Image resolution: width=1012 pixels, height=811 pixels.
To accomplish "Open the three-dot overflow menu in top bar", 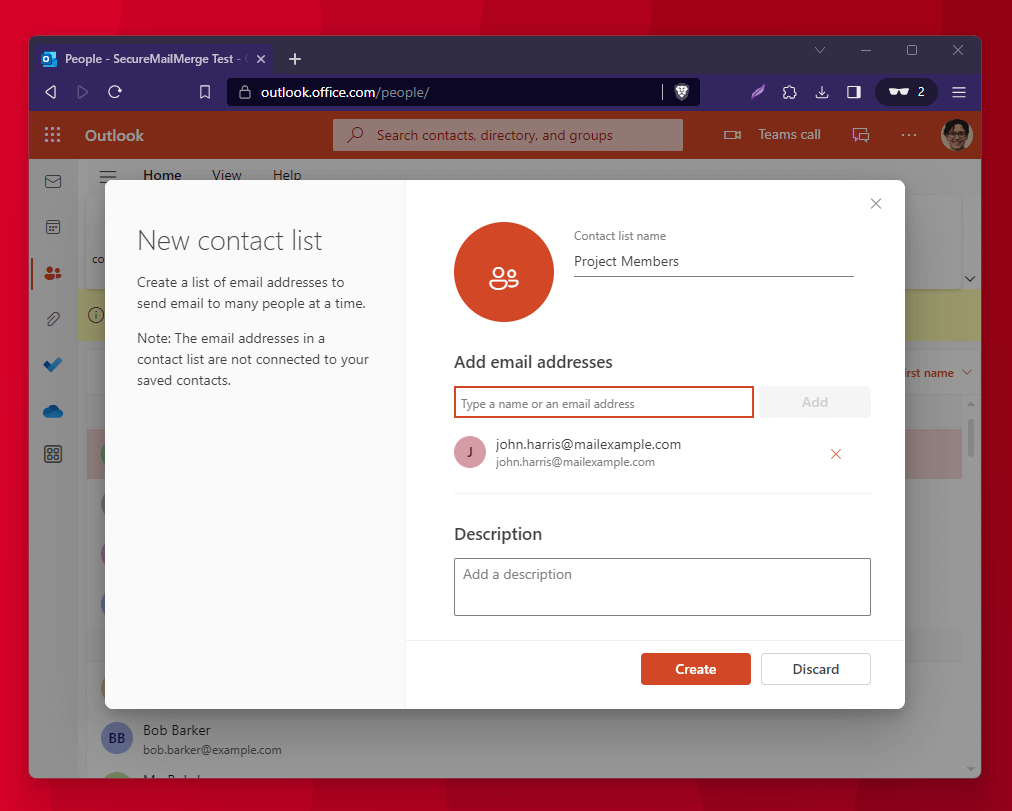I will point(908,134).
